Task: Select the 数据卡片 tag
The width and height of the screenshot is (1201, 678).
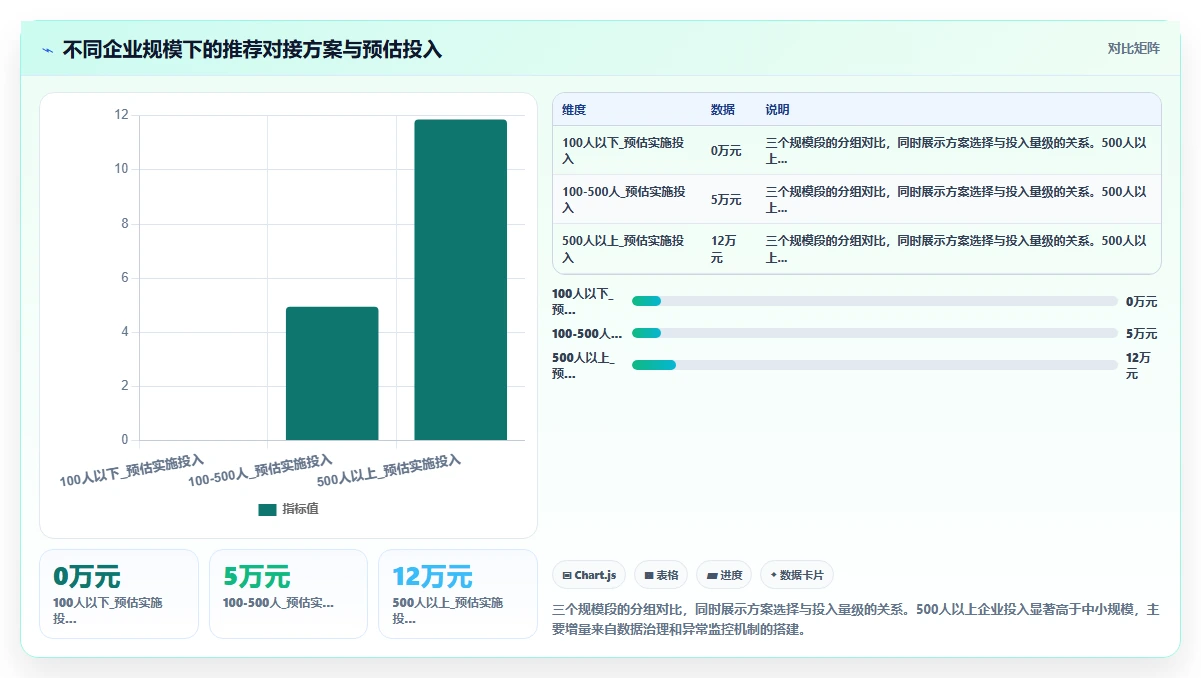Action: 796,575
